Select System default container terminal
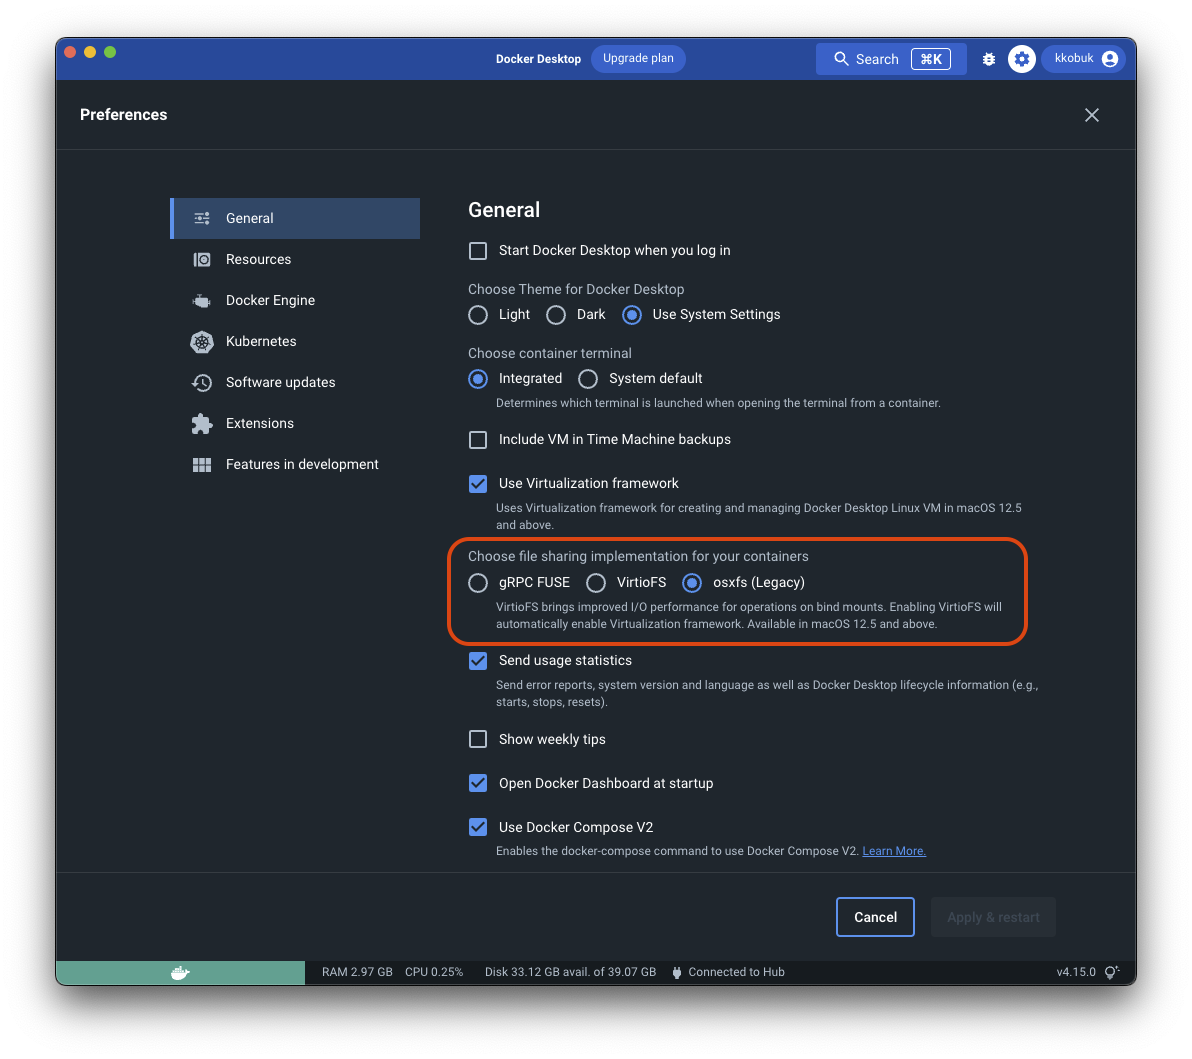Image resolution: width=1192 pixels, height=1059 pixels. 588,379
